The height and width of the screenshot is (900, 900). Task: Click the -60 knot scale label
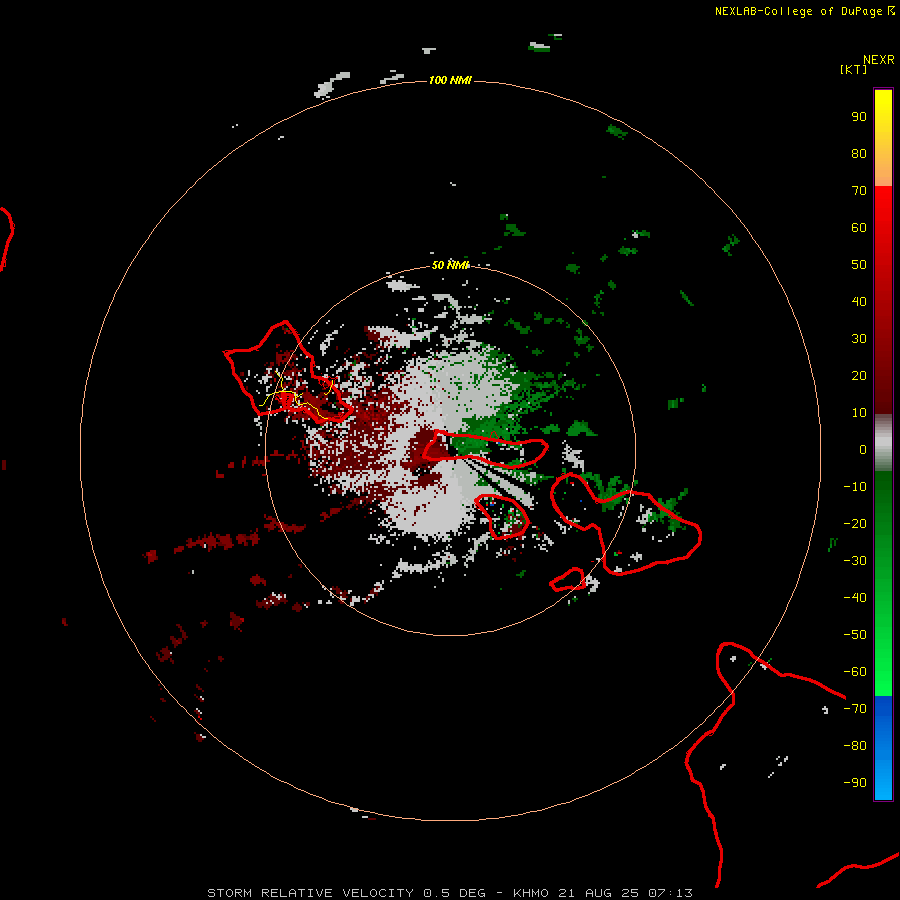pos(855,672)
